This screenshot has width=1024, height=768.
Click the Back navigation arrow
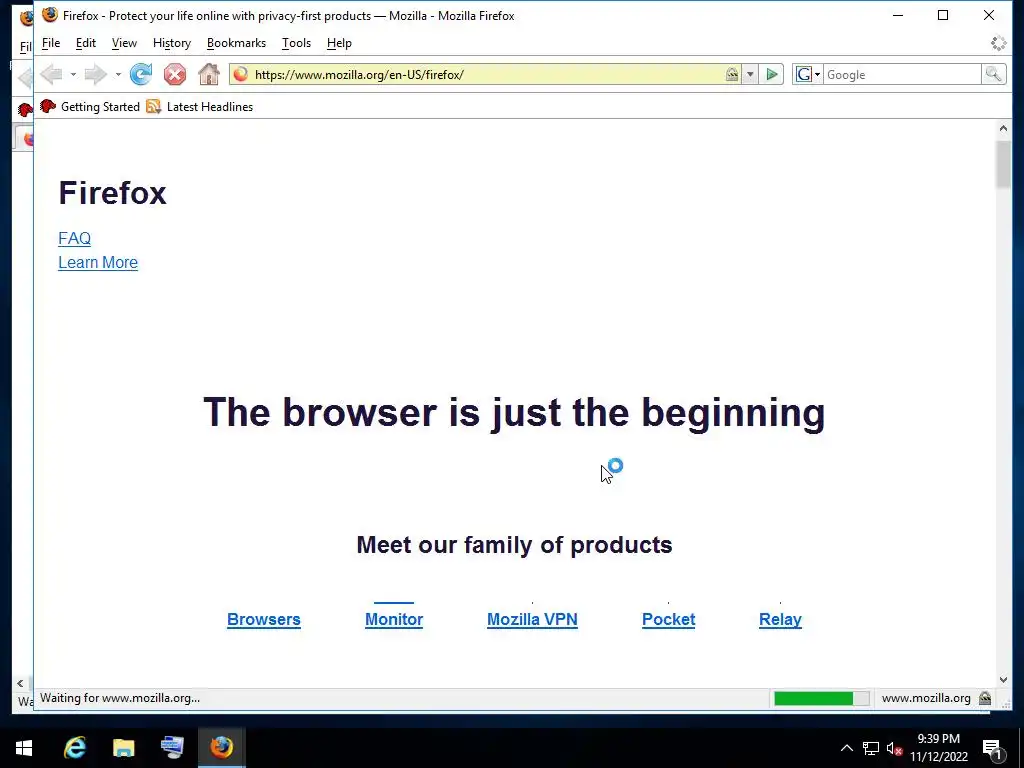coord(51,74)
